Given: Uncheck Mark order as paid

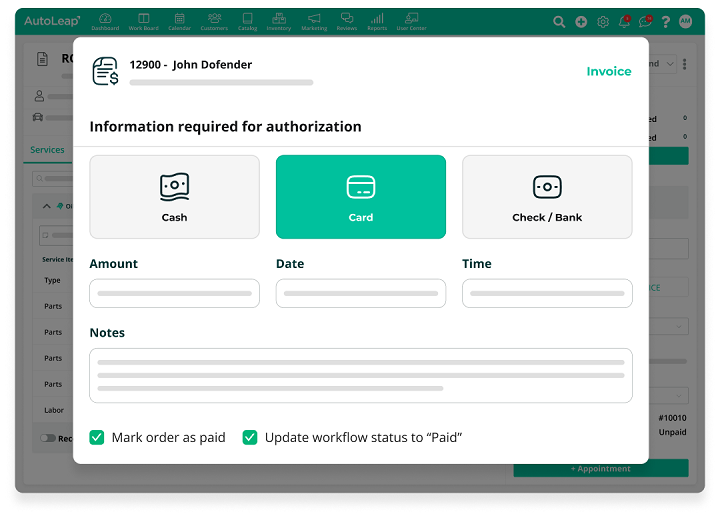Looking at the screenshot, I should 97,437.
